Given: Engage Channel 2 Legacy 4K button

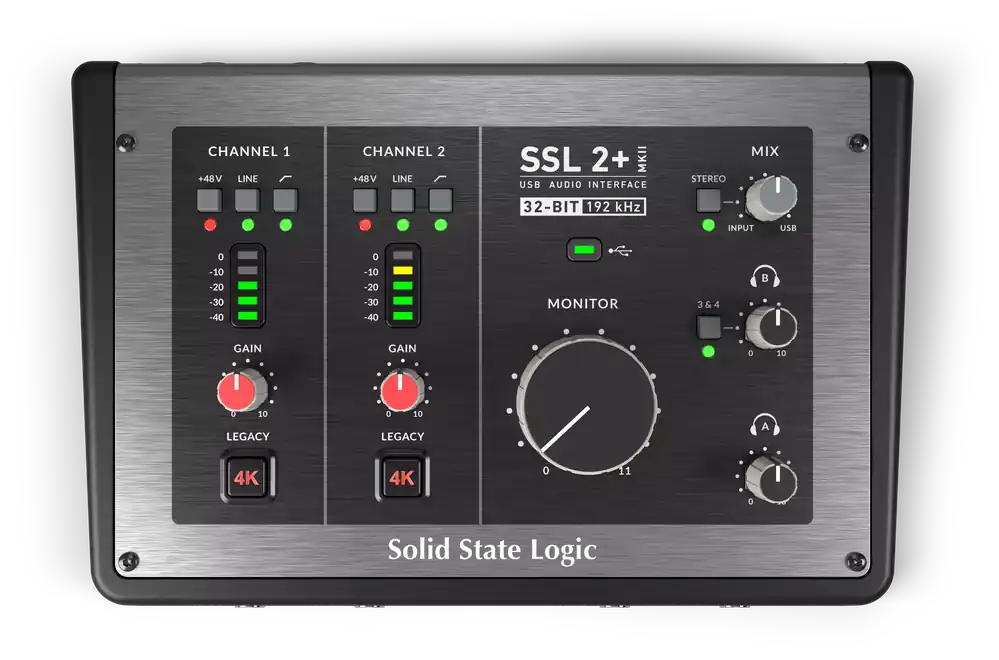Looking at the screenshot, I should (x=402, y=477).
